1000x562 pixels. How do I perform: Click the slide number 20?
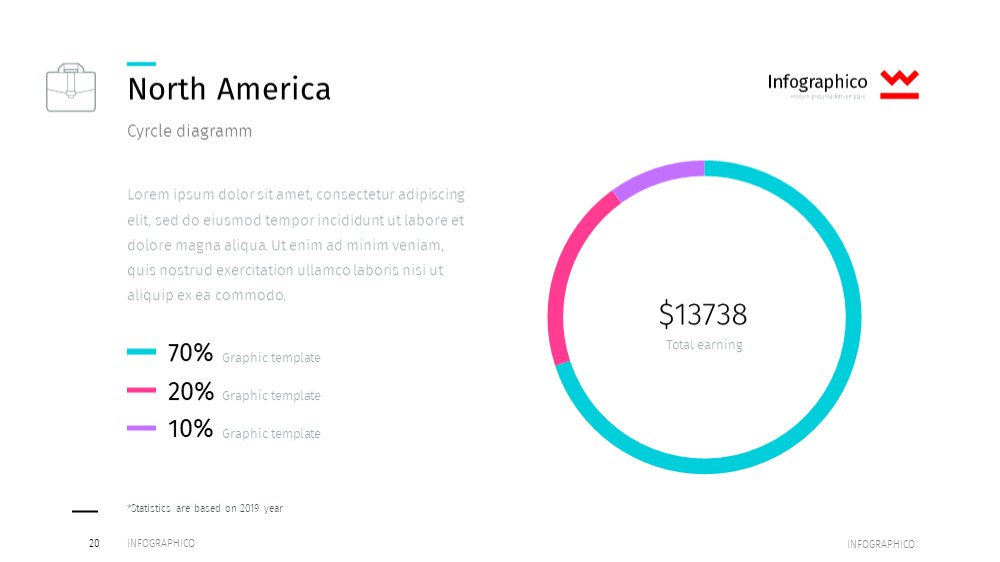click(94, 544)
